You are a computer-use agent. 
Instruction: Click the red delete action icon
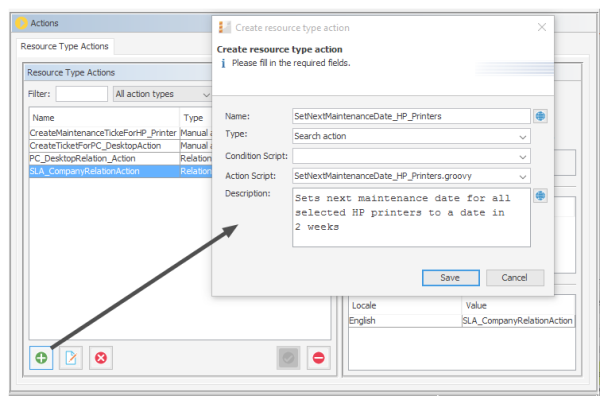pos(101,358)
